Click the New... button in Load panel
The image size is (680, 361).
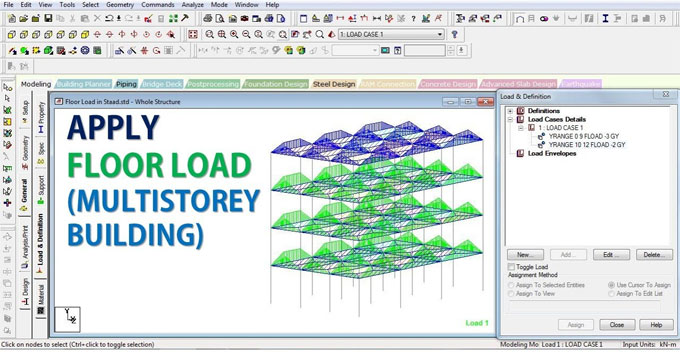point(525,255)
